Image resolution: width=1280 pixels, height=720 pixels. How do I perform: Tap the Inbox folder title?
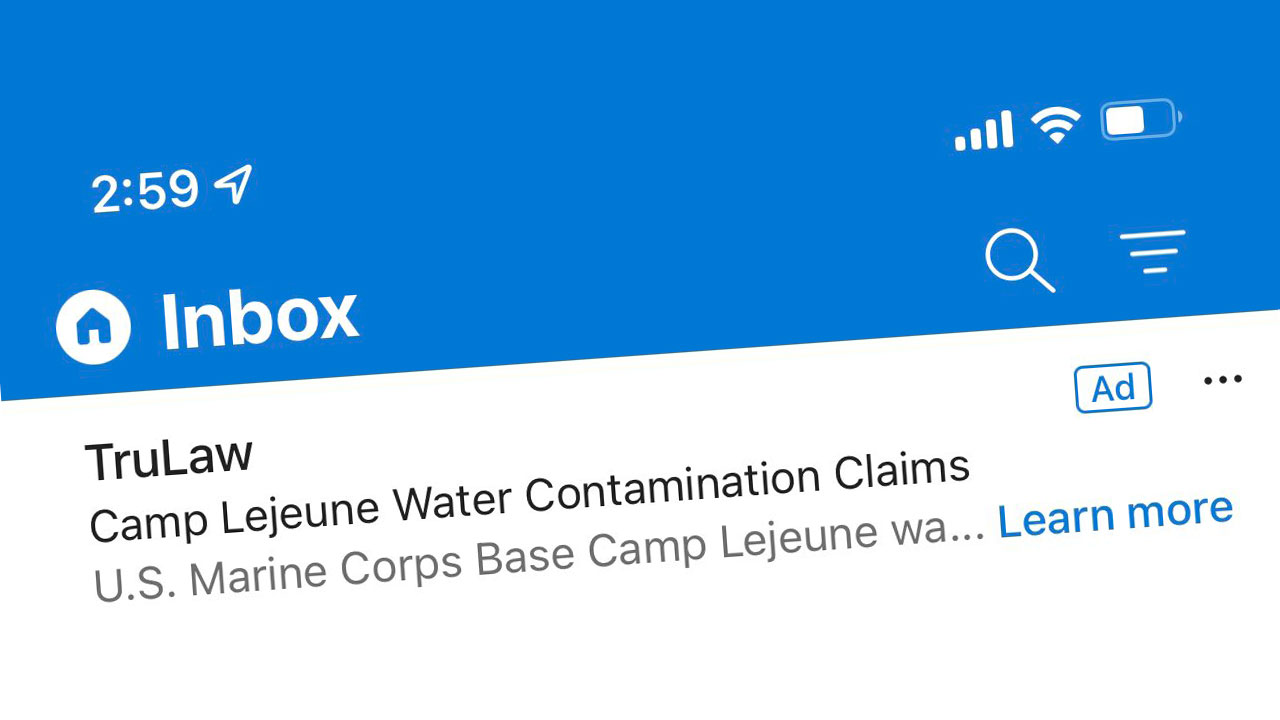point(259,318)
